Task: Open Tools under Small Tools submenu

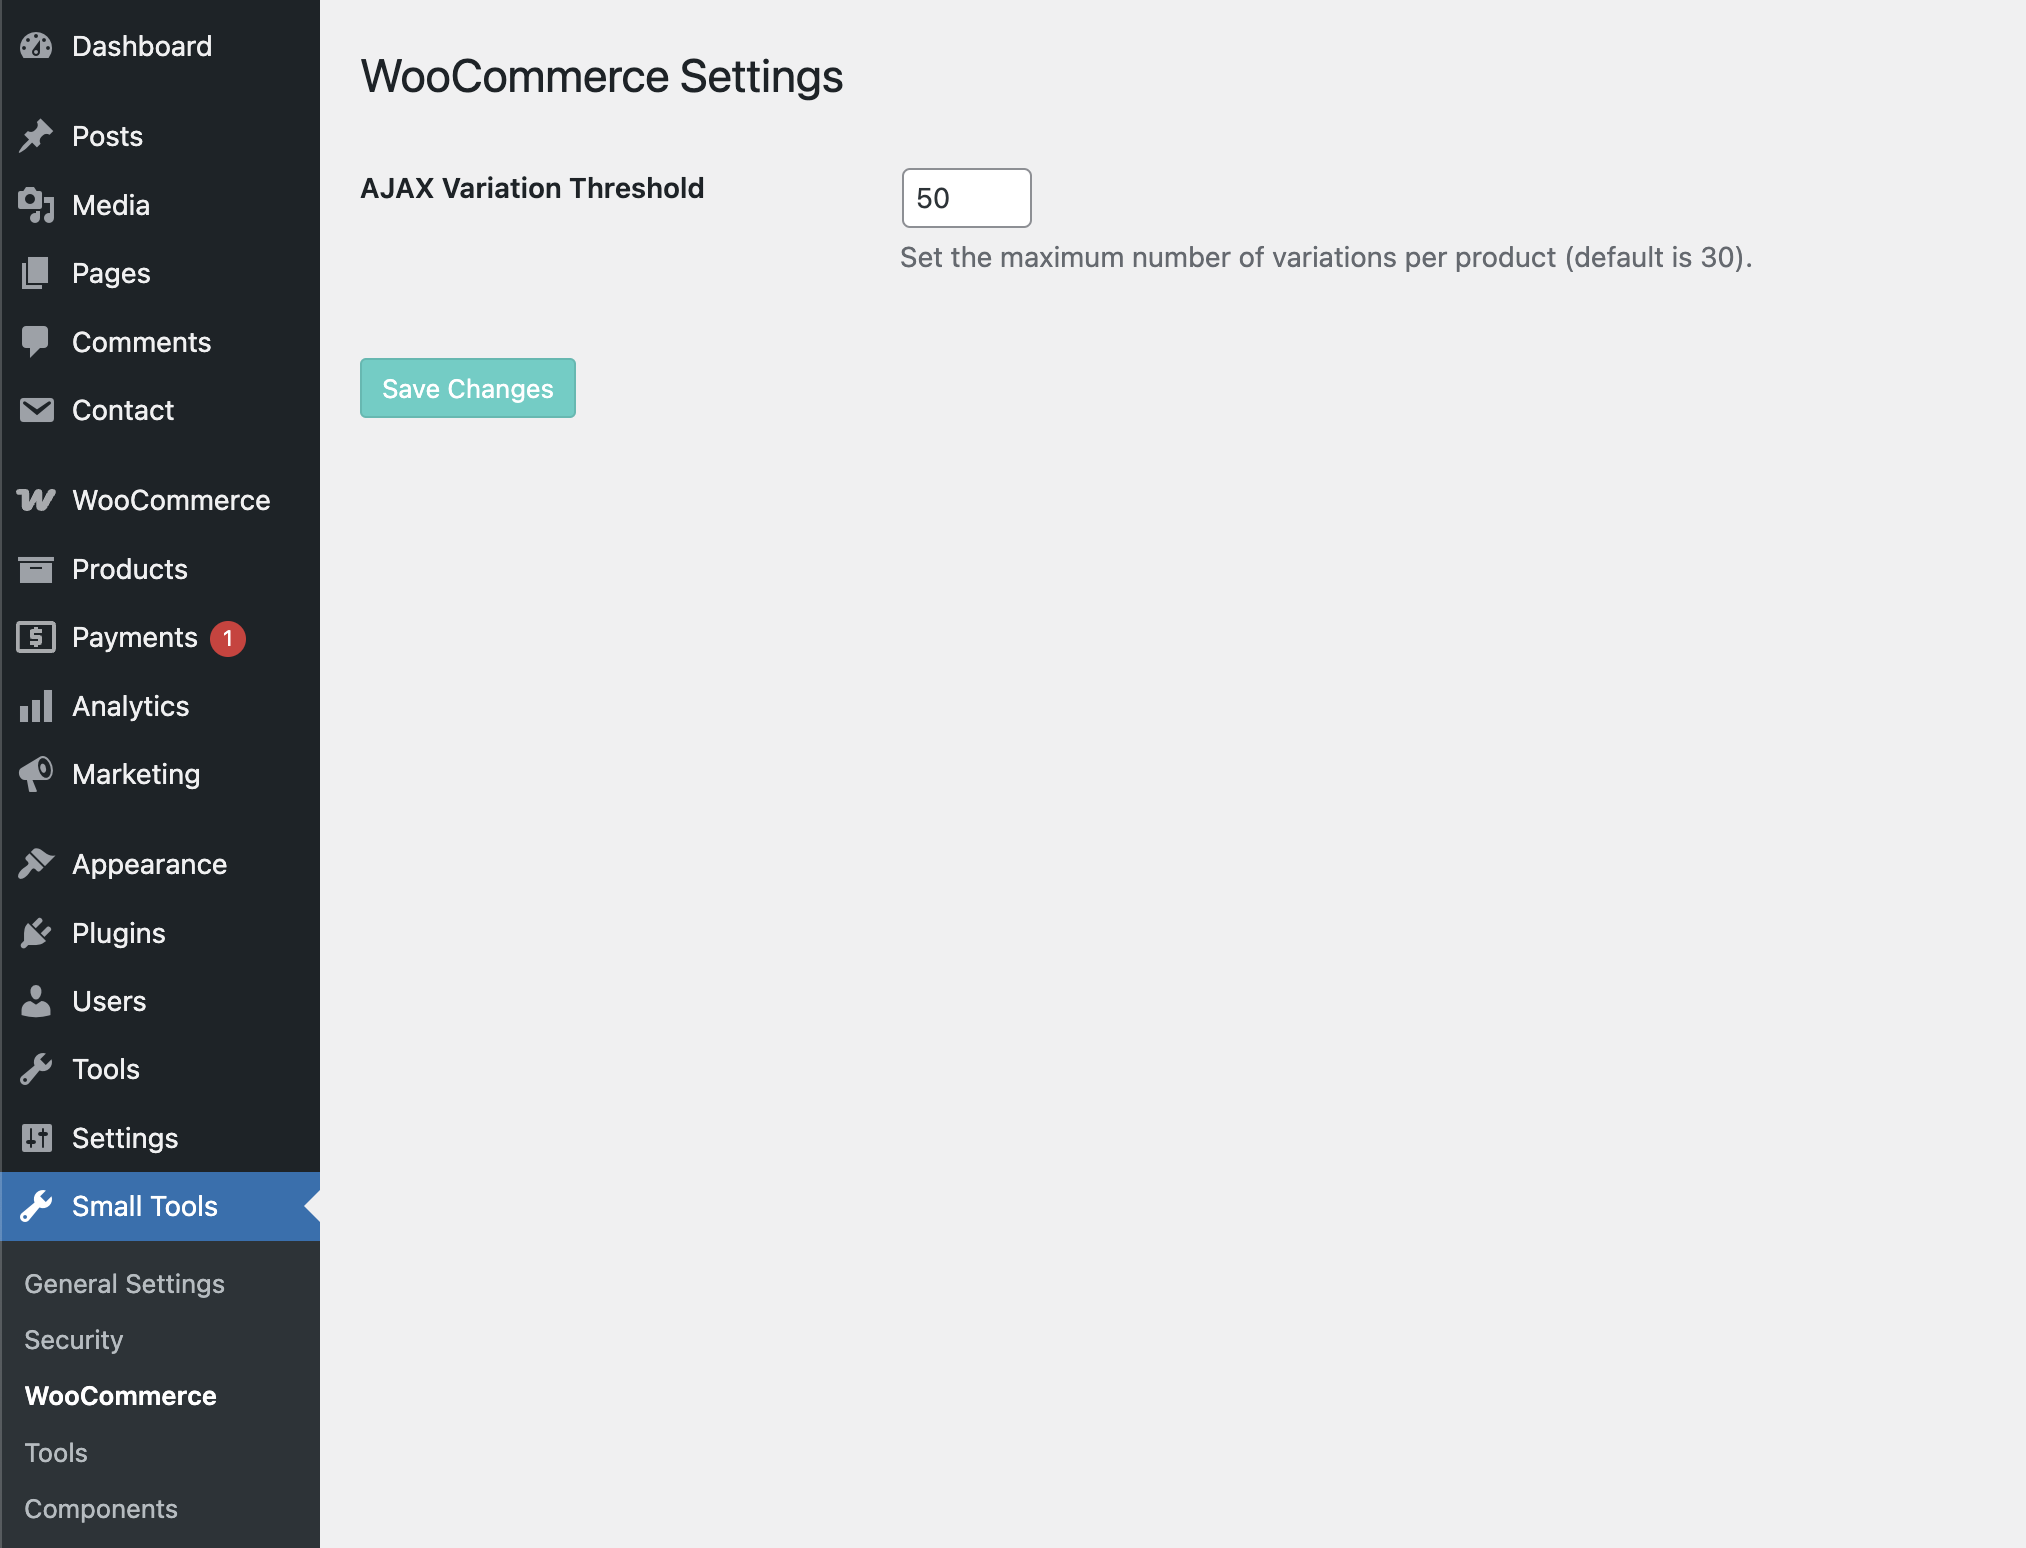Action: click(56, 1453)
